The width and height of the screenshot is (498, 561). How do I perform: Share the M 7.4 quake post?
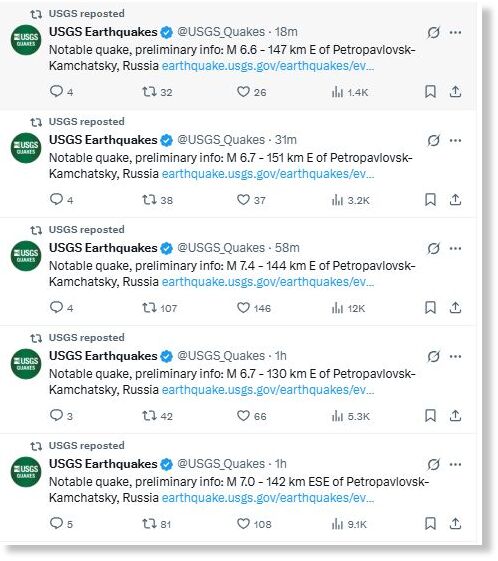coord(455,308)
